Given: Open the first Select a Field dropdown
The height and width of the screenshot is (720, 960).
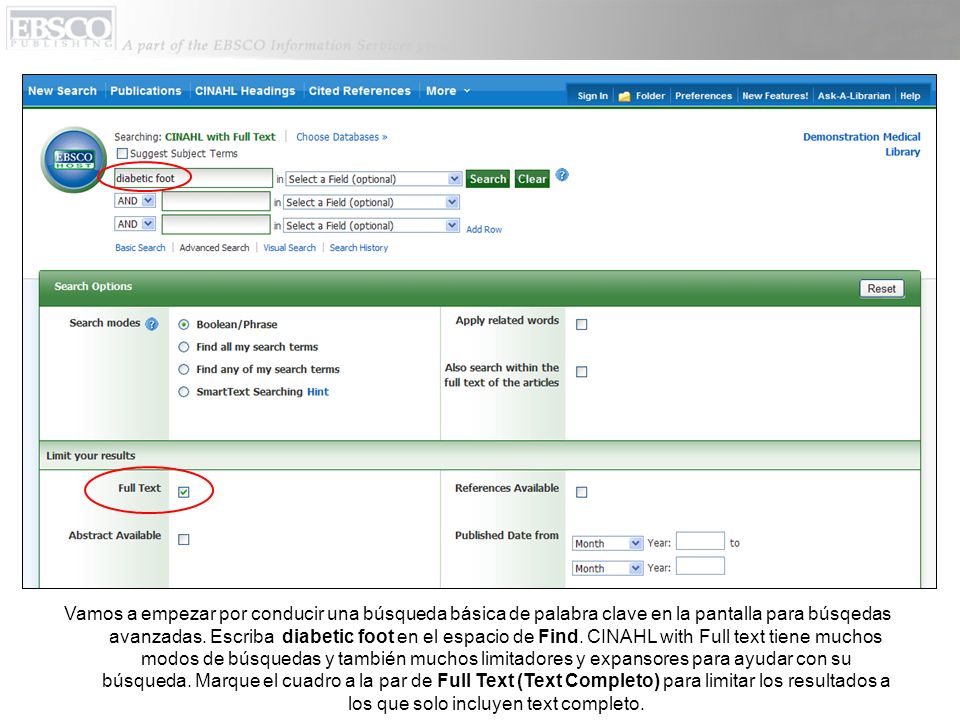Looking at the screenshot, I should tap(373, 179).
